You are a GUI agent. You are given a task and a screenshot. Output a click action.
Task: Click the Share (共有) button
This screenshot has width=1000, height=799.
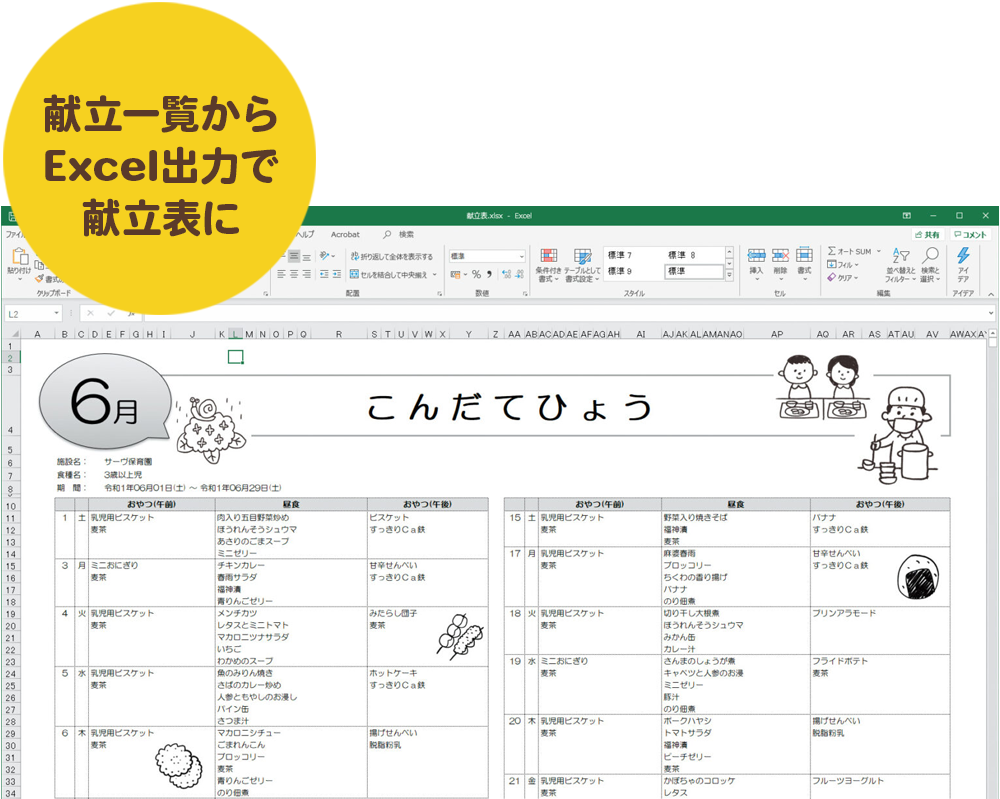pos(927,235)
